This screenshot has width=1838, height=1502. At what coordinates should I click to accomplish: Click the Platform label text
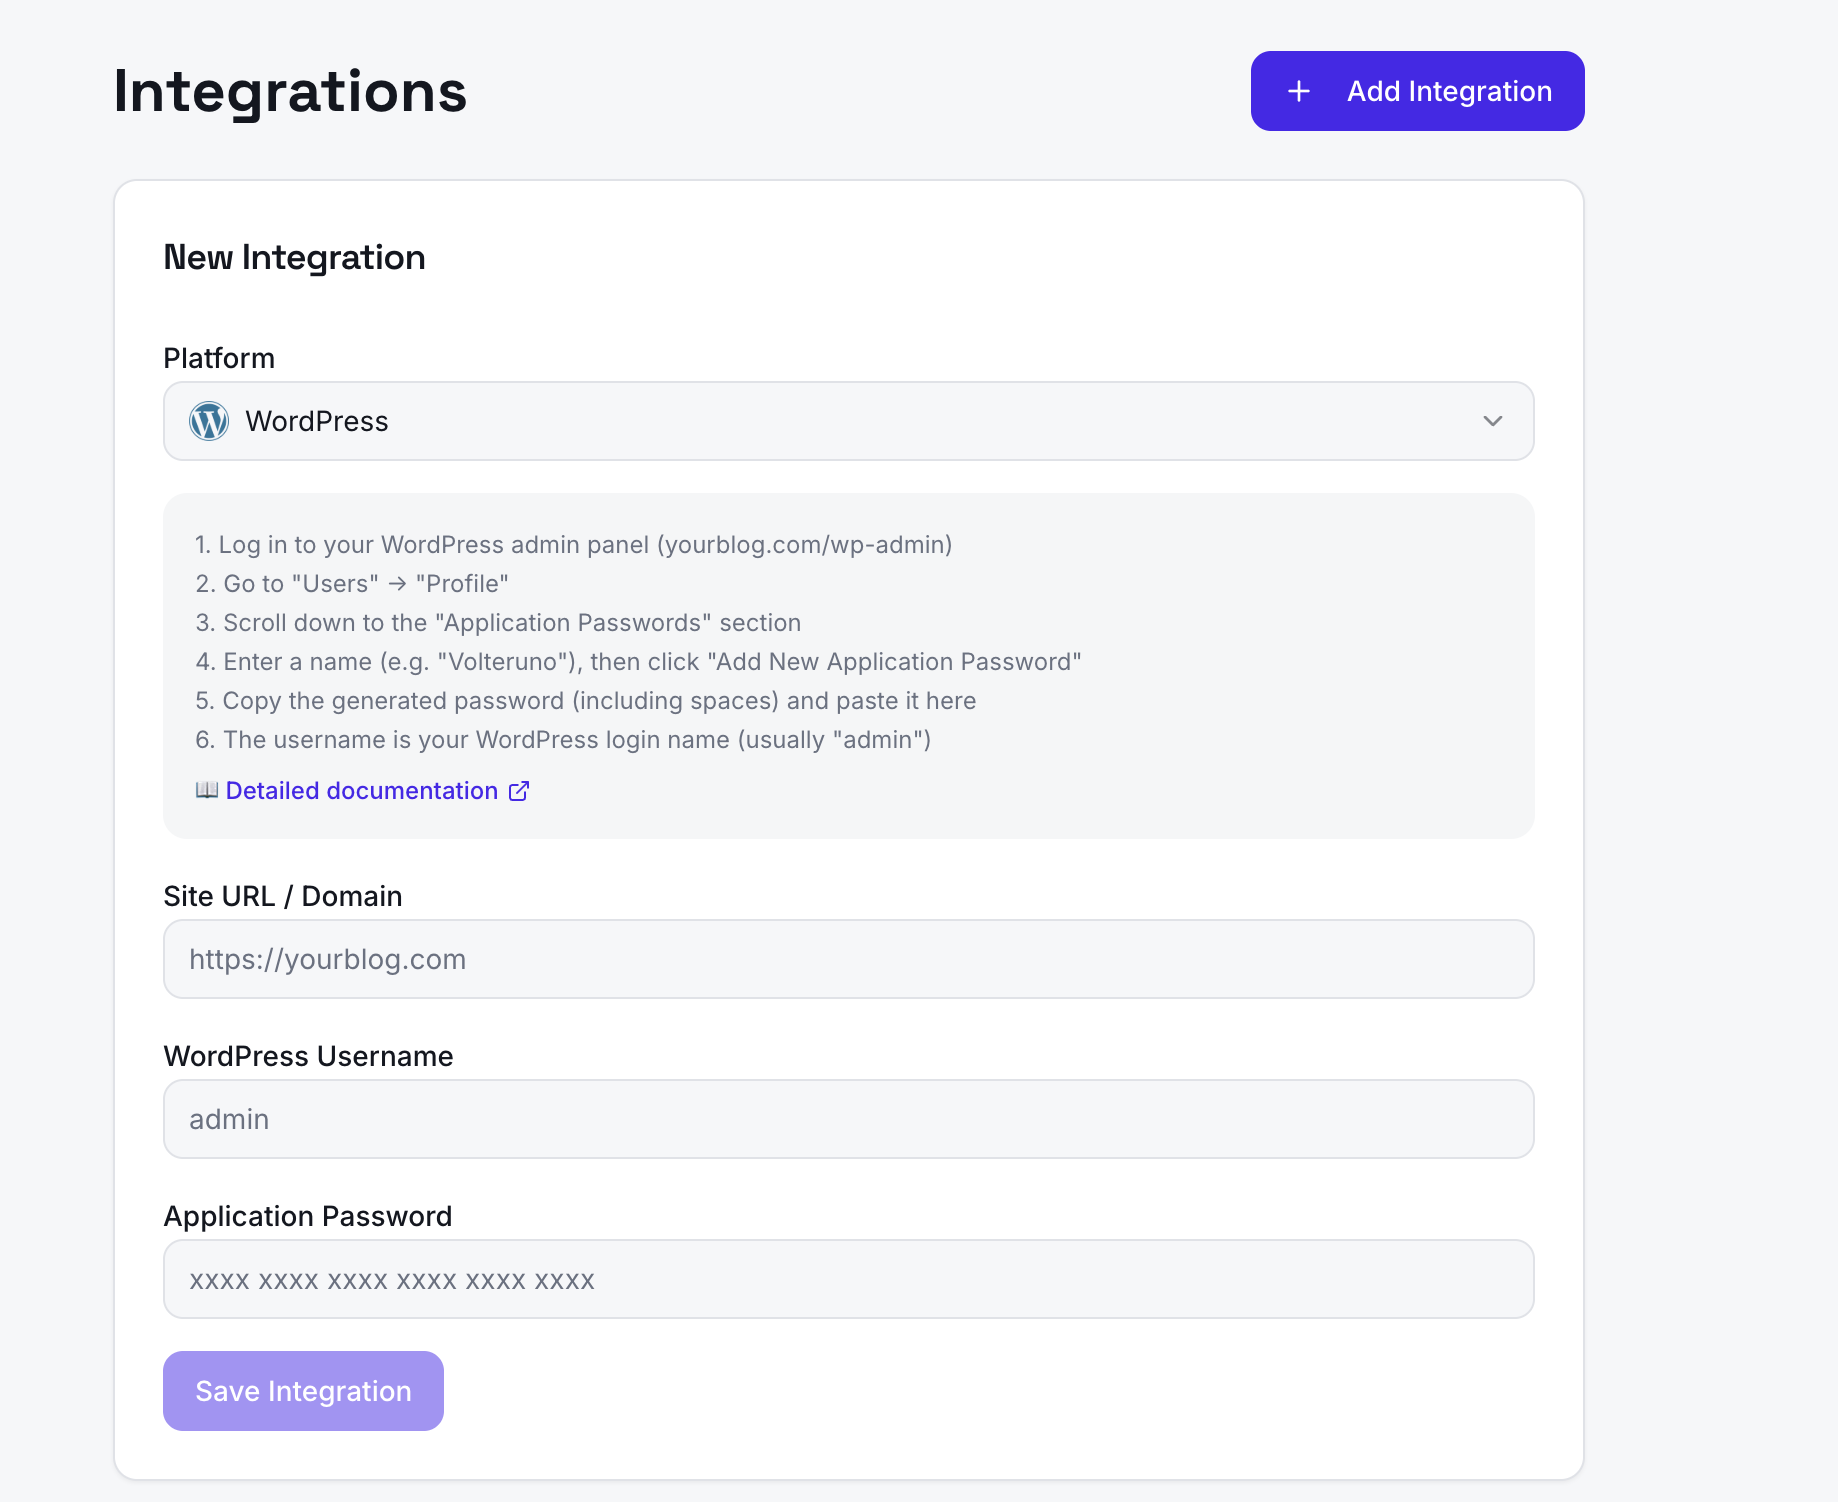[x=219, y=358]
